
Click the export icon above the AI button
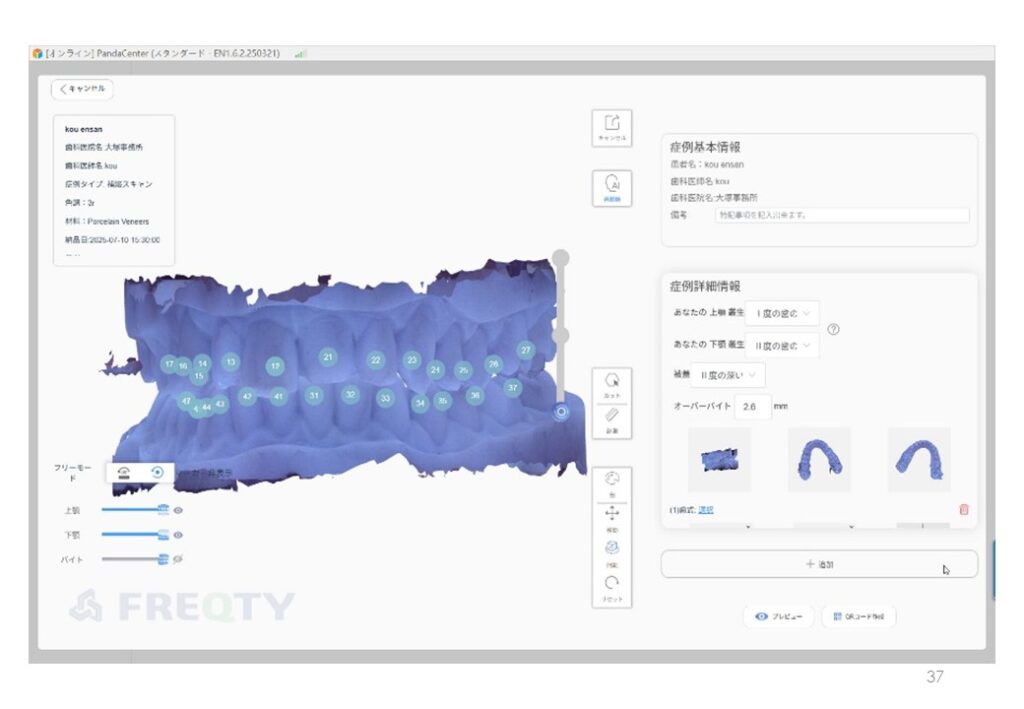[611, 125]
